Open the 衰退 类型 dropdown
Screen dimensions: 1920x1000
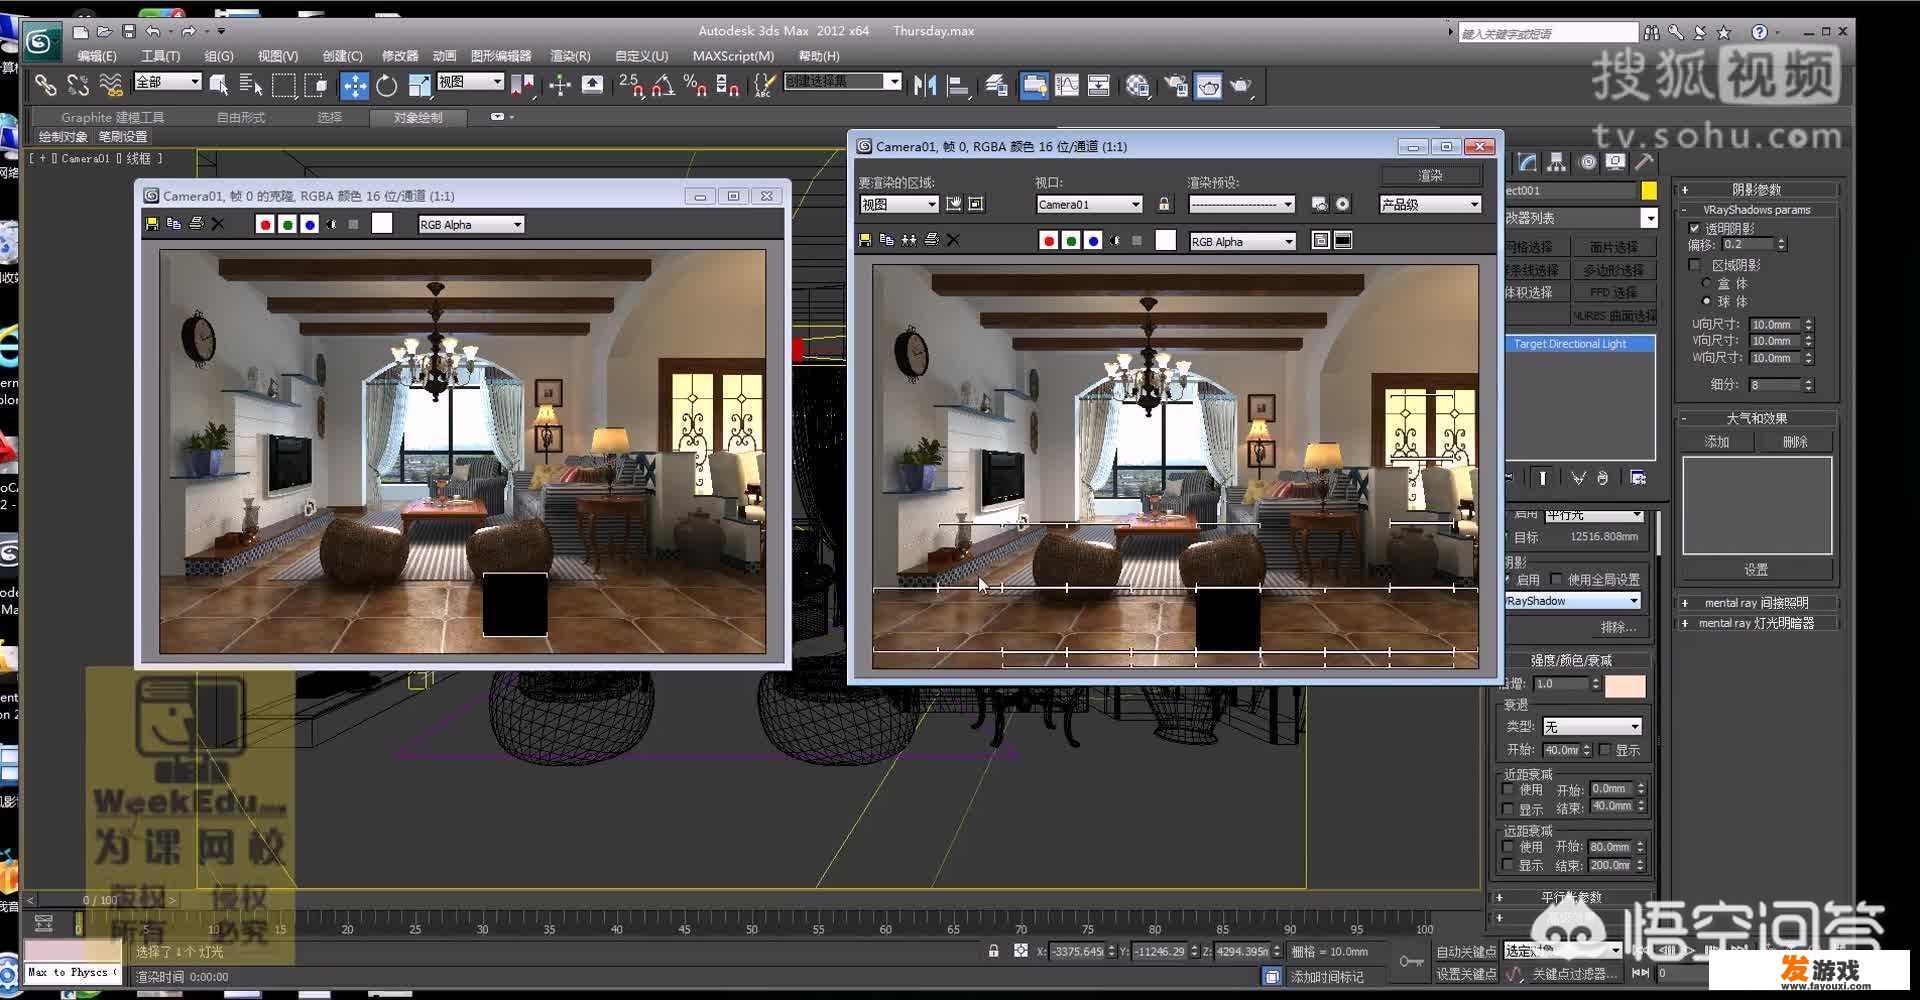1592,727
